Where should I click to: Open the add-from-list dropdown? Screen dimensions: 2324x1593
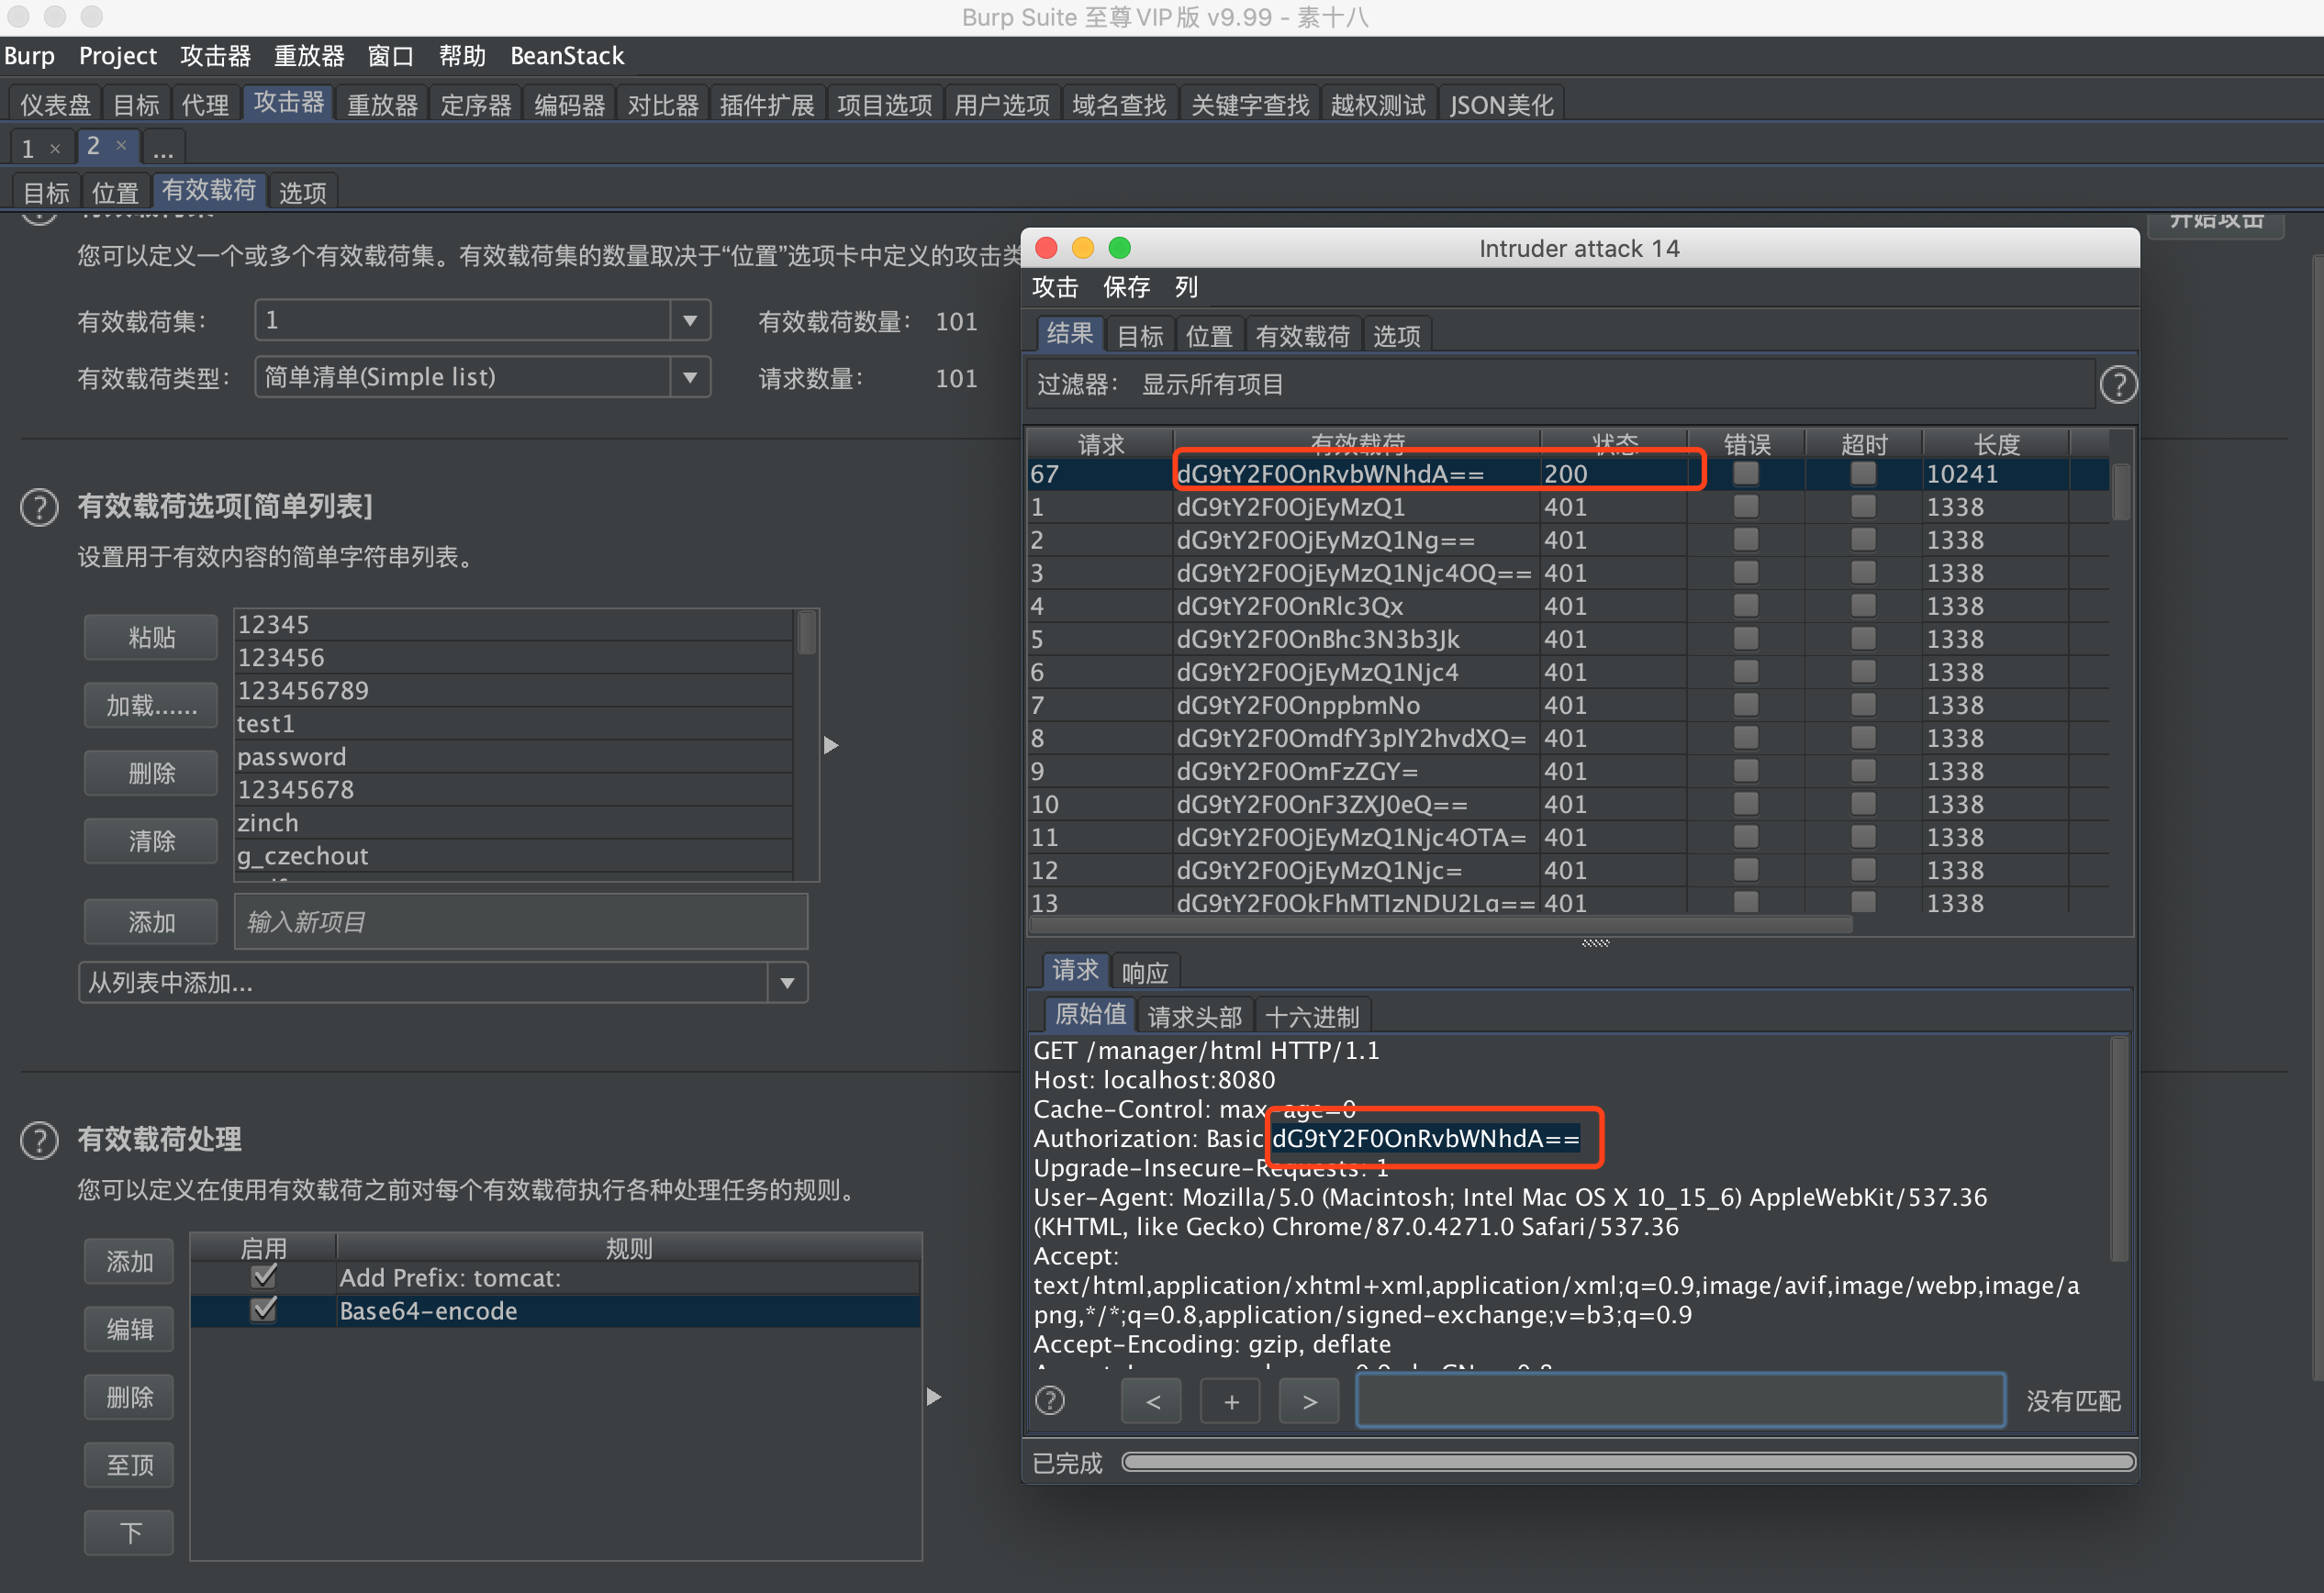[787, 983]
